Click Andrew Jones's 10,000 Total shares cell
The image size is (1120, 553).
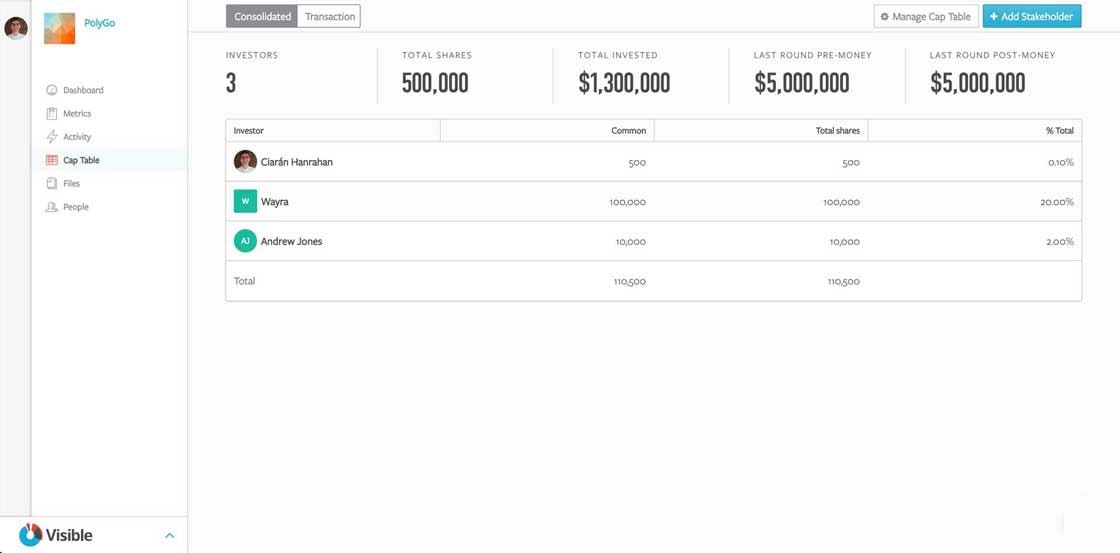[844, 241]
